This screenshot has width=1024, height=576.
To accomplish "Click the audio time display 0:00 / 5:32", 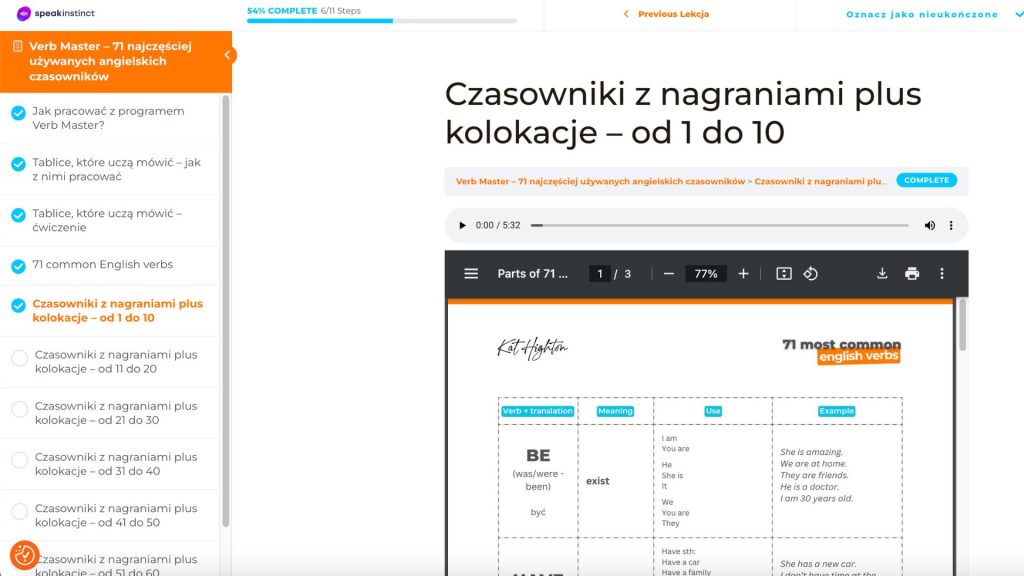I will click(498, 225).
